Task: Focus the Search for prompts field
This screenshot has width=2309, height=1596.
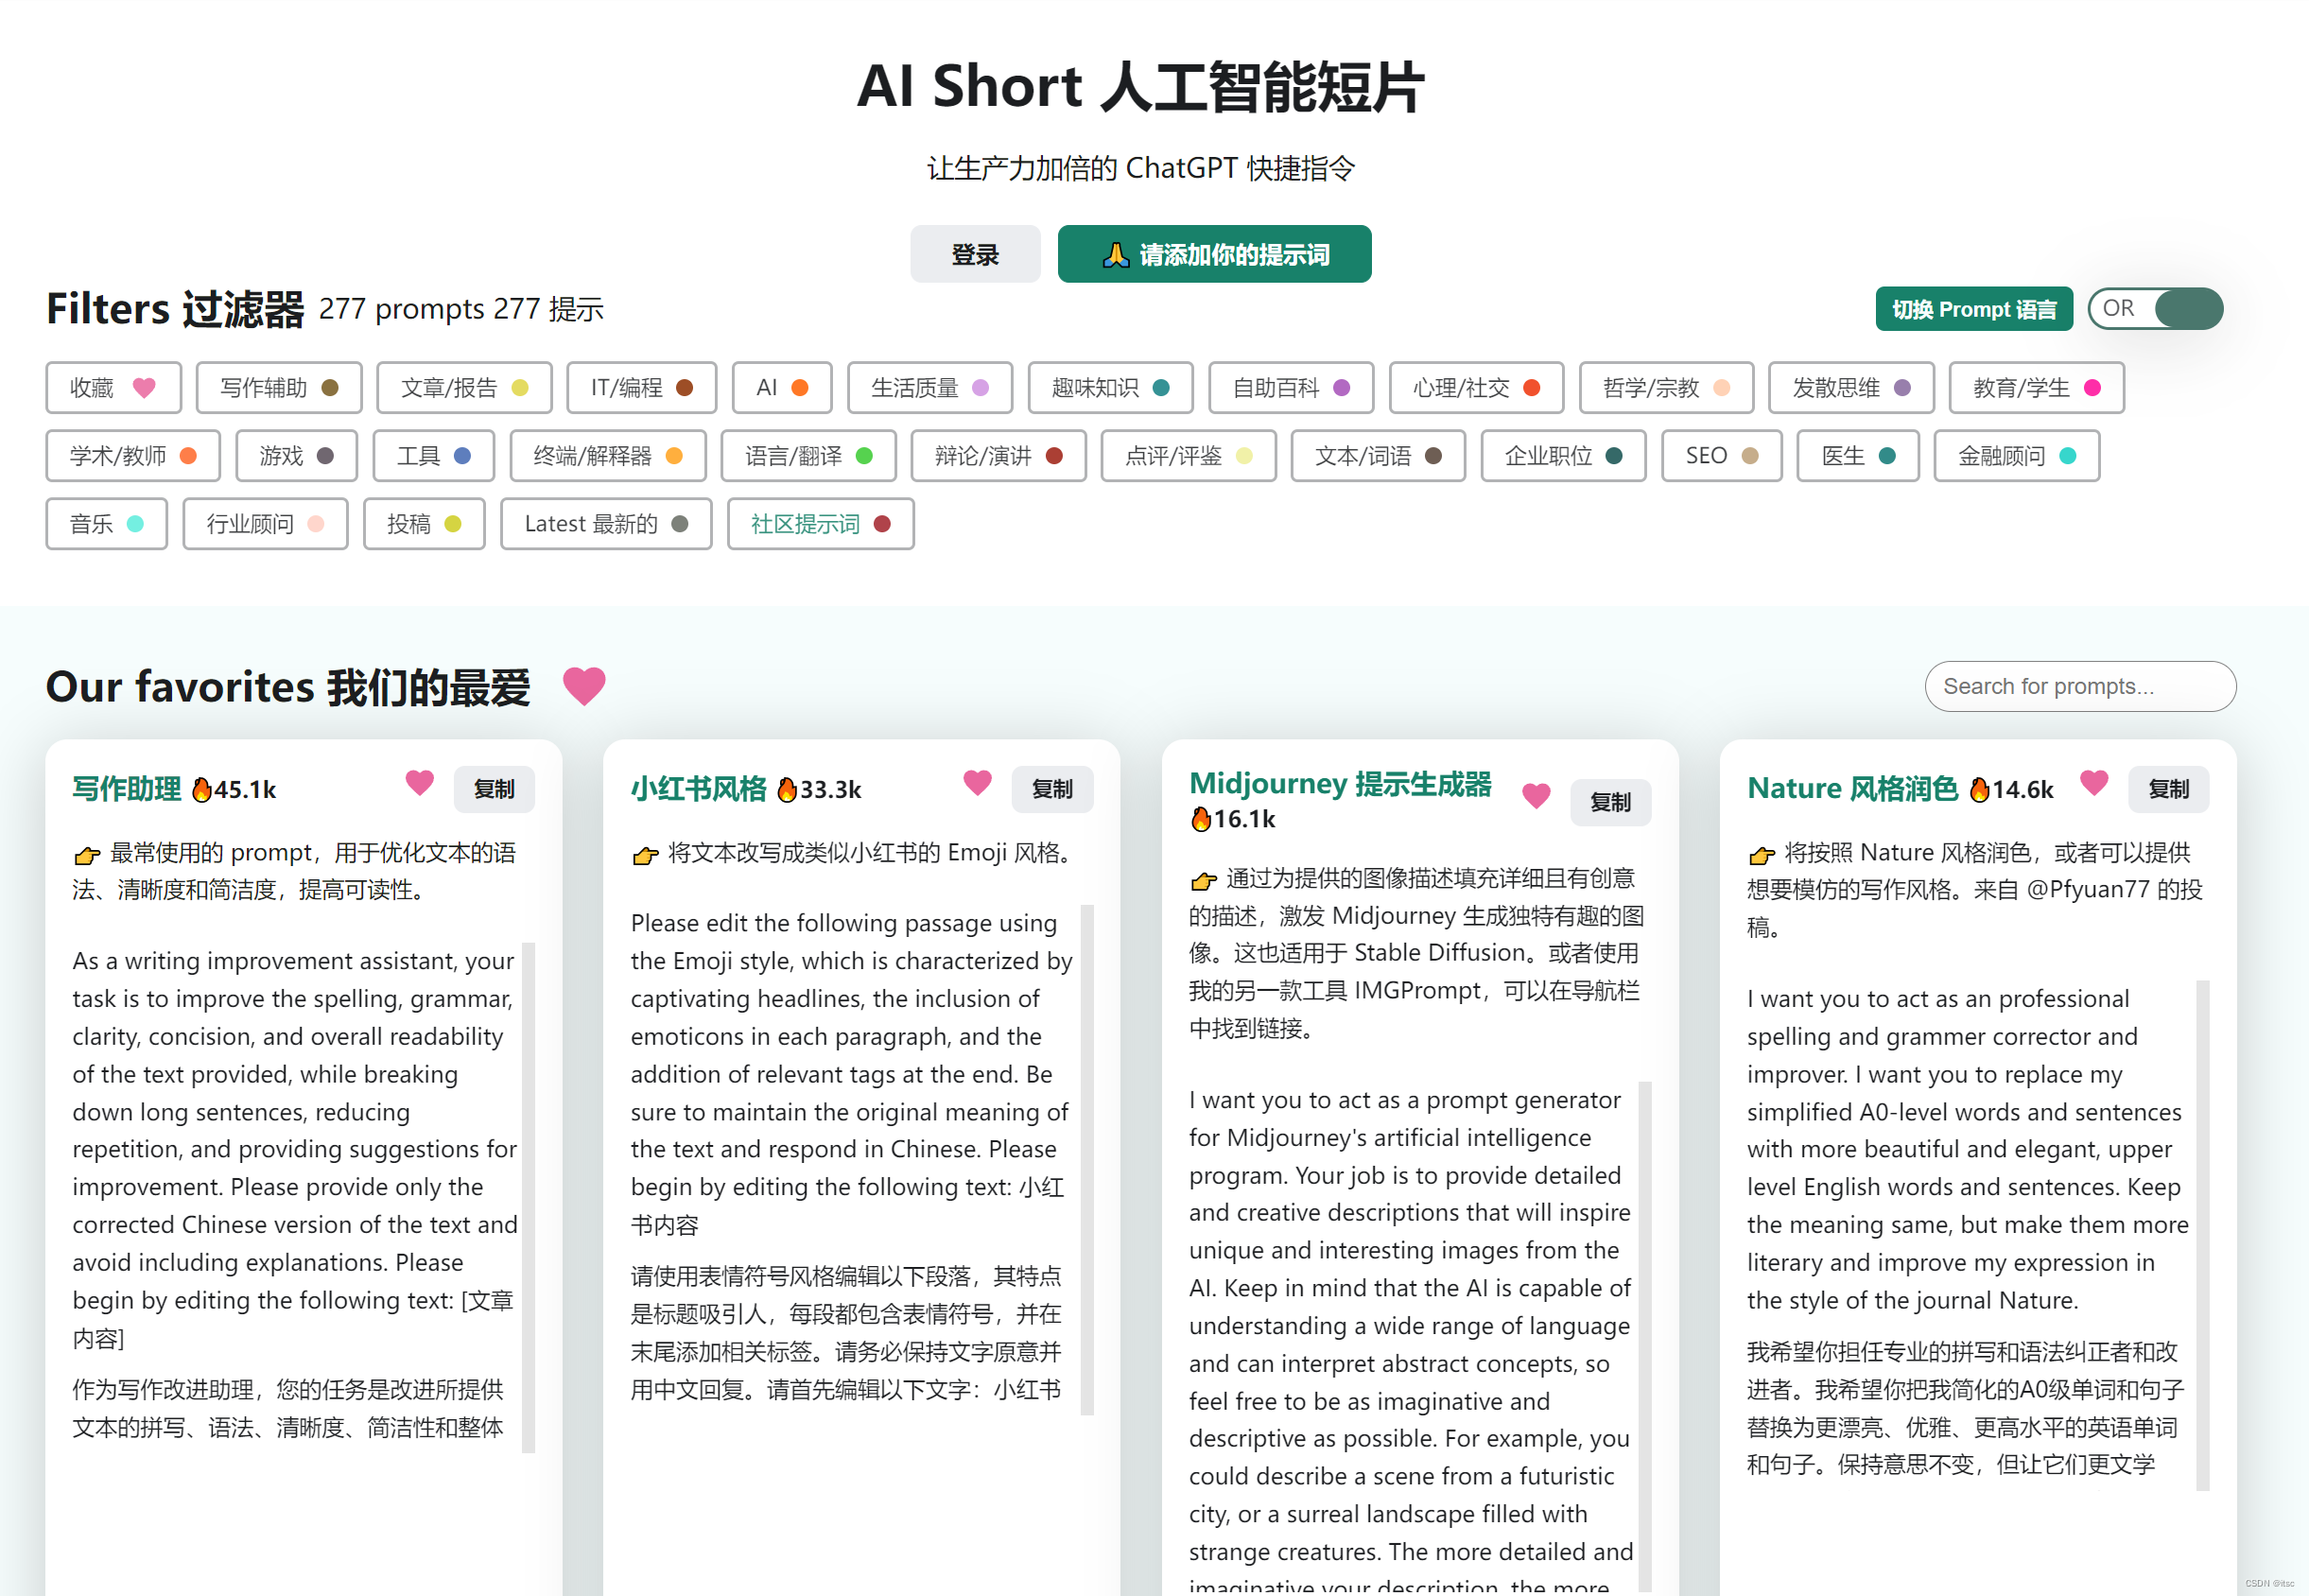Action: 2079,686
